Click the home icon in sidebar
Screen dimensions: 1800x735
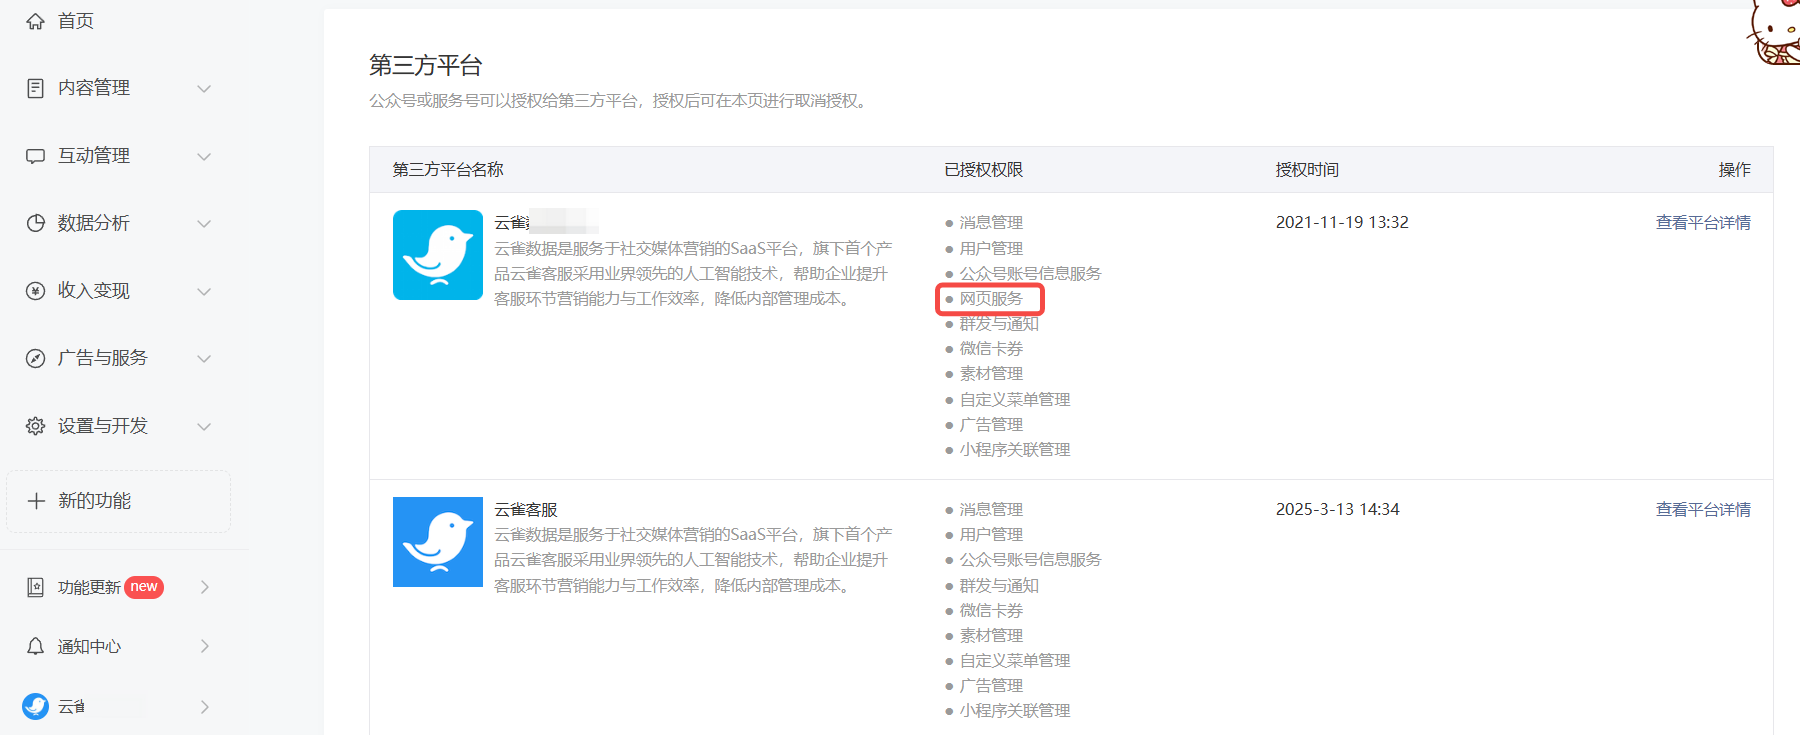pos(35,21)
